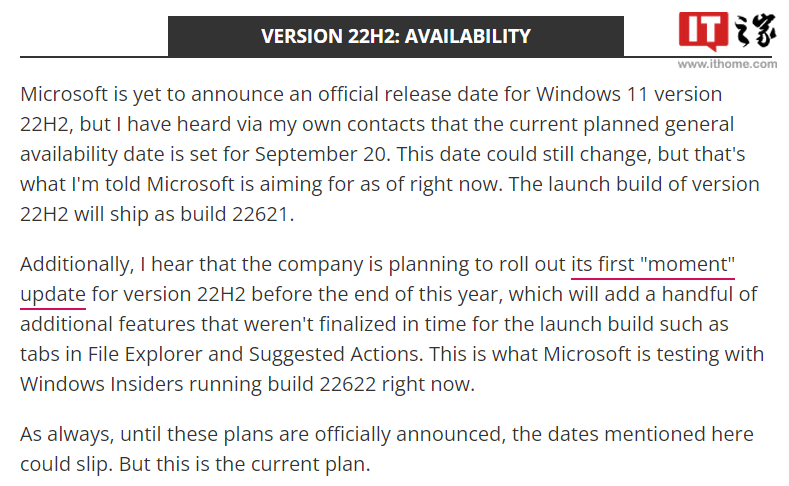
Task: Click the ITHome logo icon
Action: tap(727, 33)
